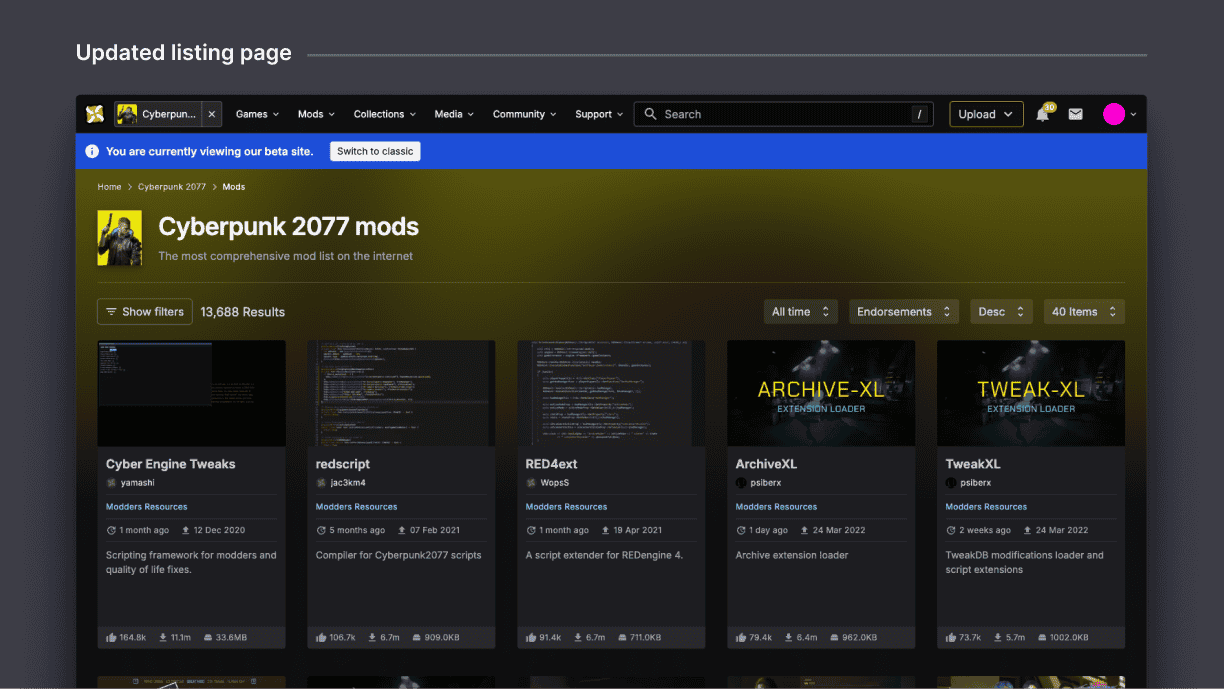The image size is (1224, 689).
Task: Click Switch to classic button
Action: 375,151
